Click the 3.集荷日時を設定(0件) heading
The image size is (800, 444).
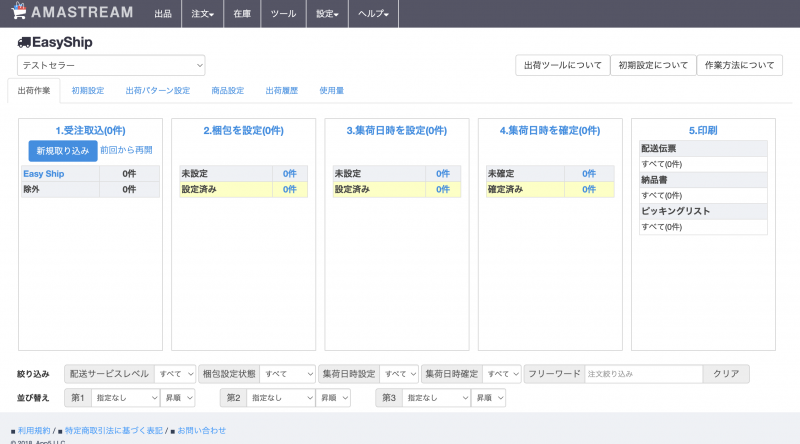click(397, 131)
